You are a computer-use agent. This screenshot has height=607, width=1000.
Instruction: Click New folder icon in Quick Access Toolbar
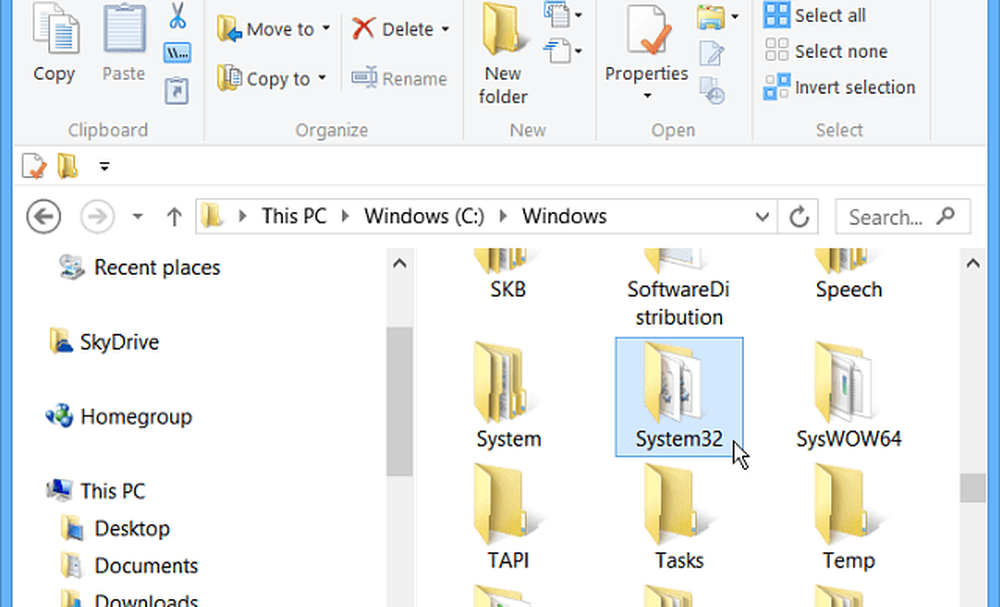tap(68, 166)
